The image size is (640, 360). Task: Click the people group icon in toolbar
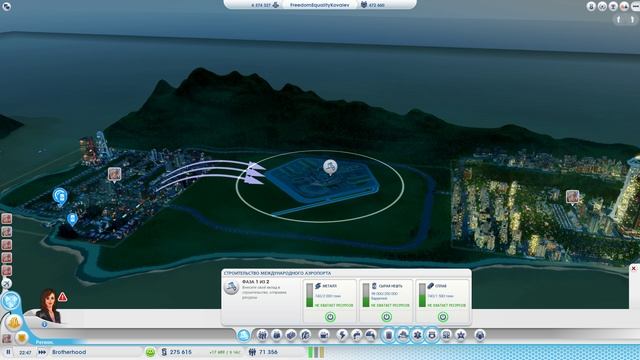262,335
